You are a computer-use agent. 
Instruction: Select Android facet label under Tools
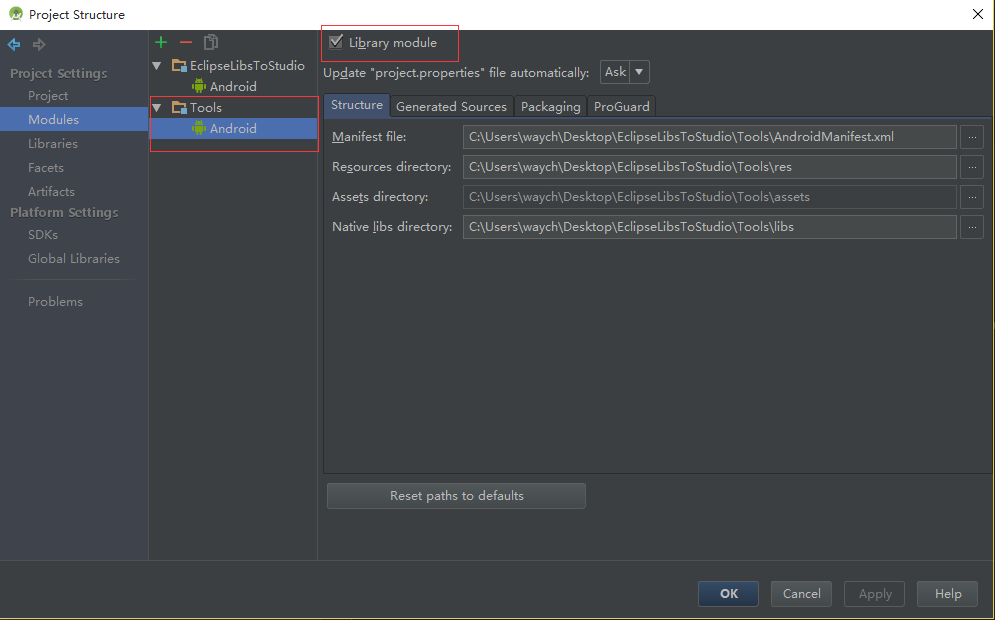pyautogui.click(x=233, y=129)
